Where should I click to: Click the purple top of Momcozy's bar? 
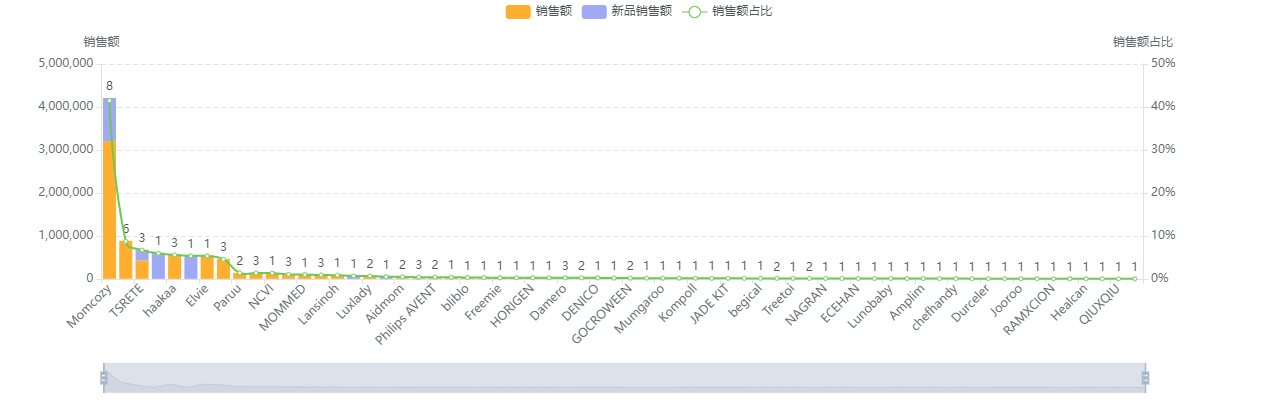coord(109,119)
